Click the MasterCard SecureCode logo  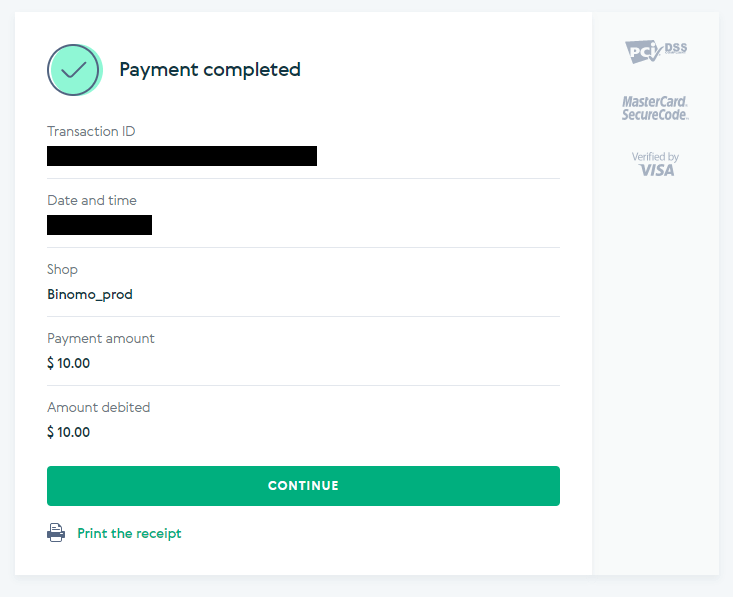pos(655,108)
